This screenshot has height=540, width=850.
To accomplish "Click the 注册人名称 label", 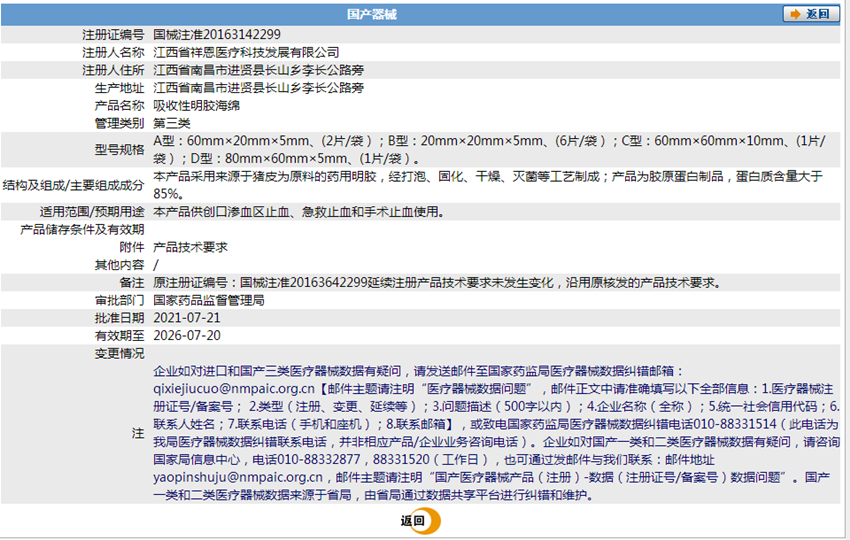I will [113, 53].
